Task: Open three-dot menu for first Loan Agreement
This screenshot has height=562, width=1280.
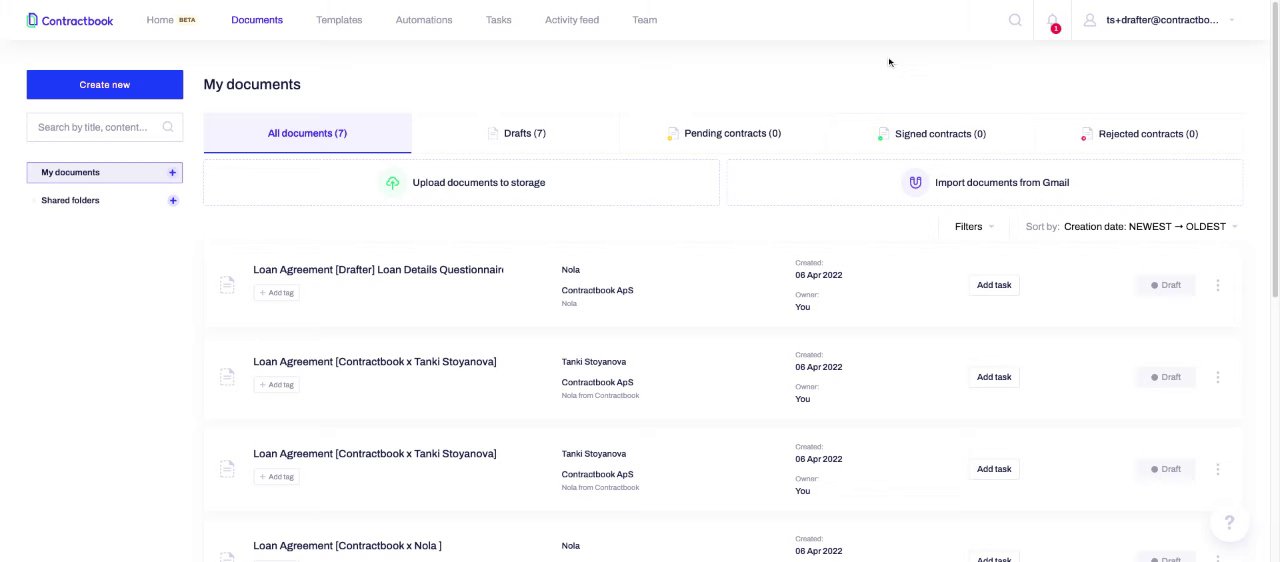Action: coord(1217,285)
